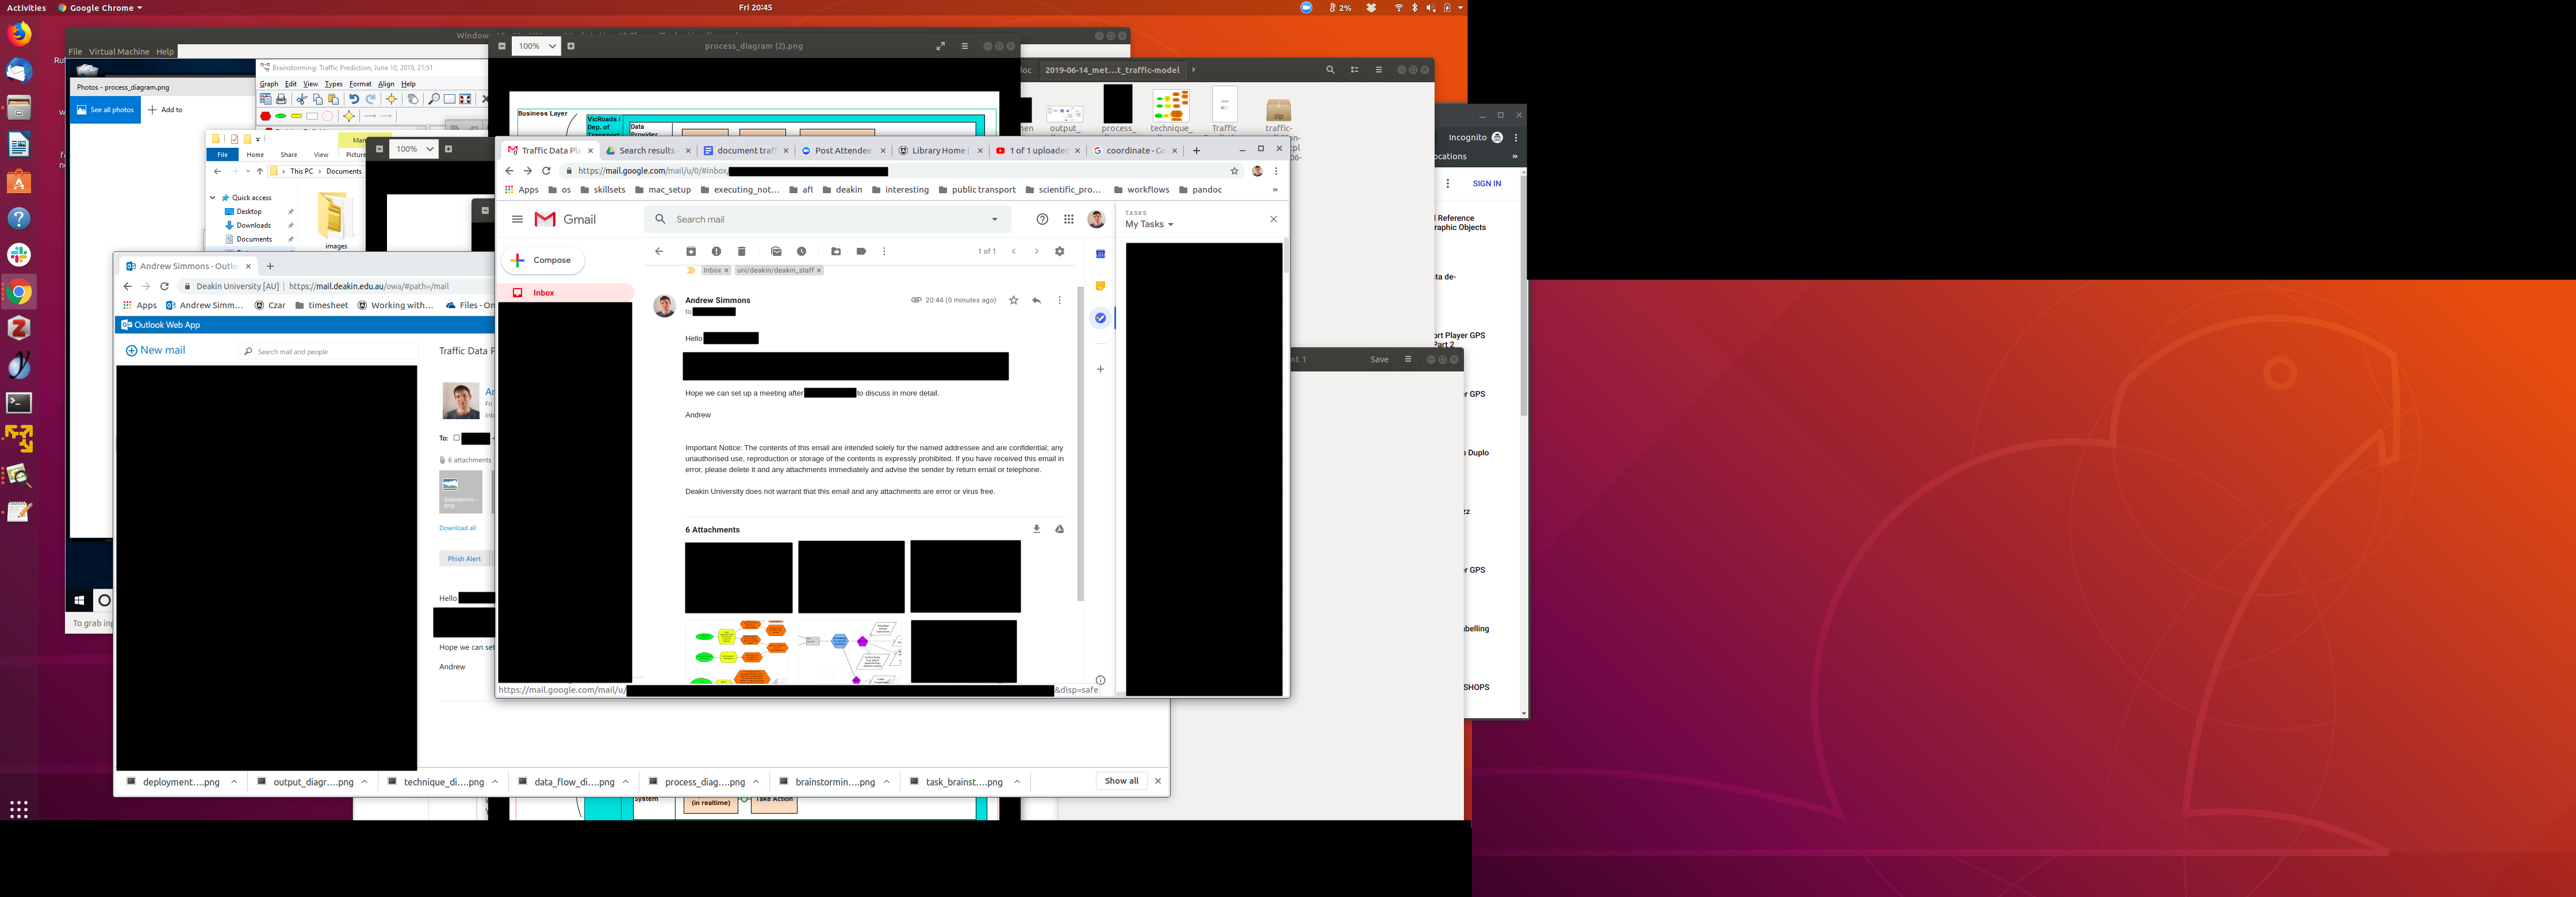2576x897 pixels.
Task: Tick the recipient checkbox in Outlook
Action: [x=456, y=438]
